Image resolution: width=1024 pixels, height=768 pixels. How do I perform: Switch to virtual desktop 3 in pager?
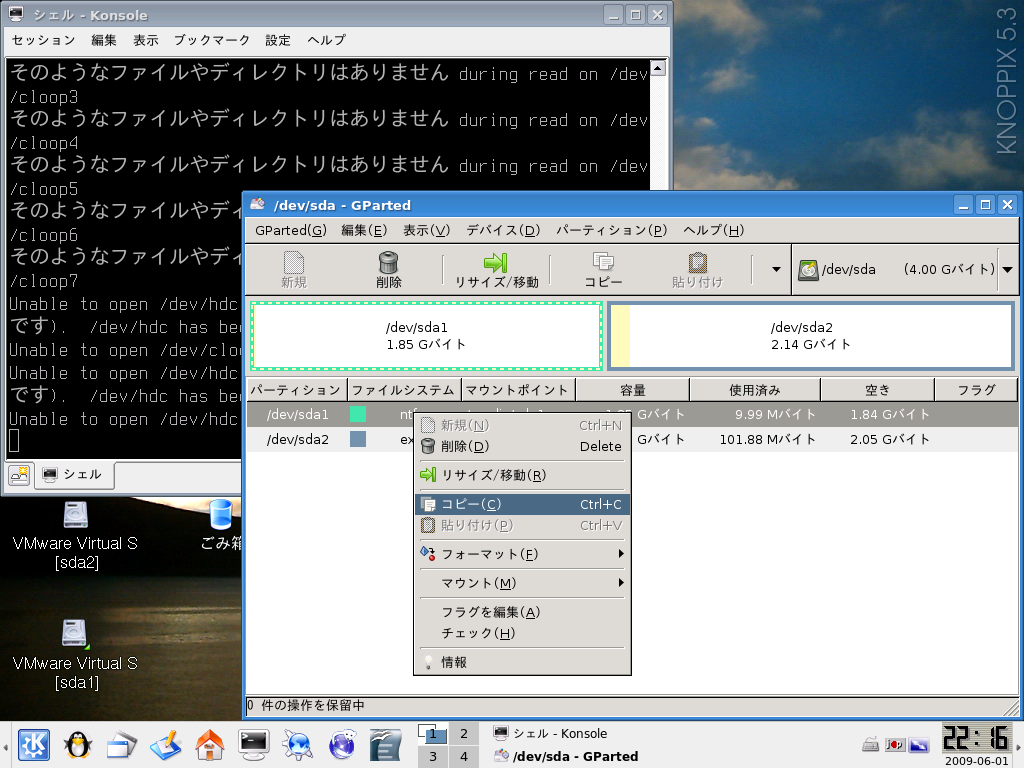(433, 756)
